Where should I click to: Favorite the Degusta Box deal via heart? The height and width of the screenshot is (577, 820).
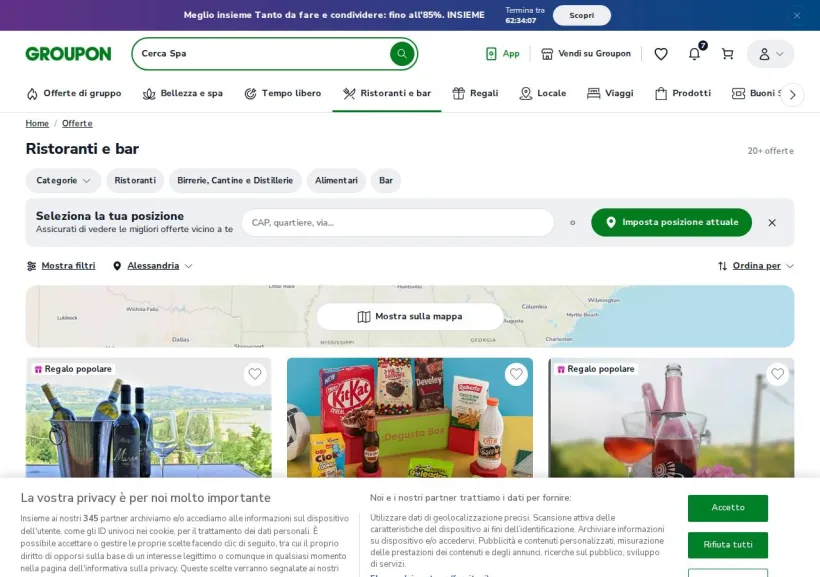(516, 374)
